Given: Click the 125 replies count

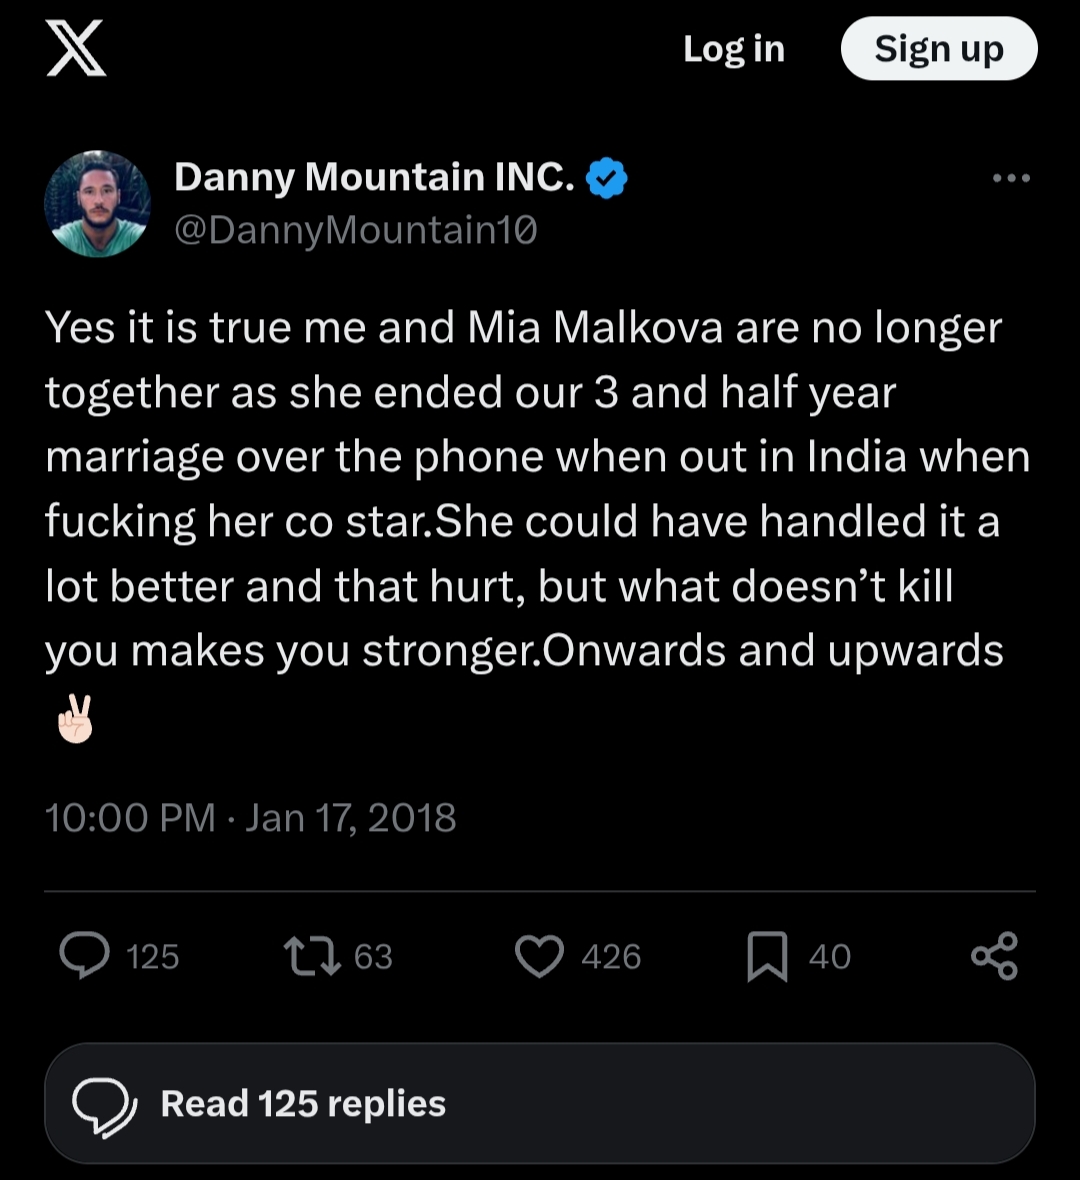Looking at the screenshot, I should [x=153, y=956].
